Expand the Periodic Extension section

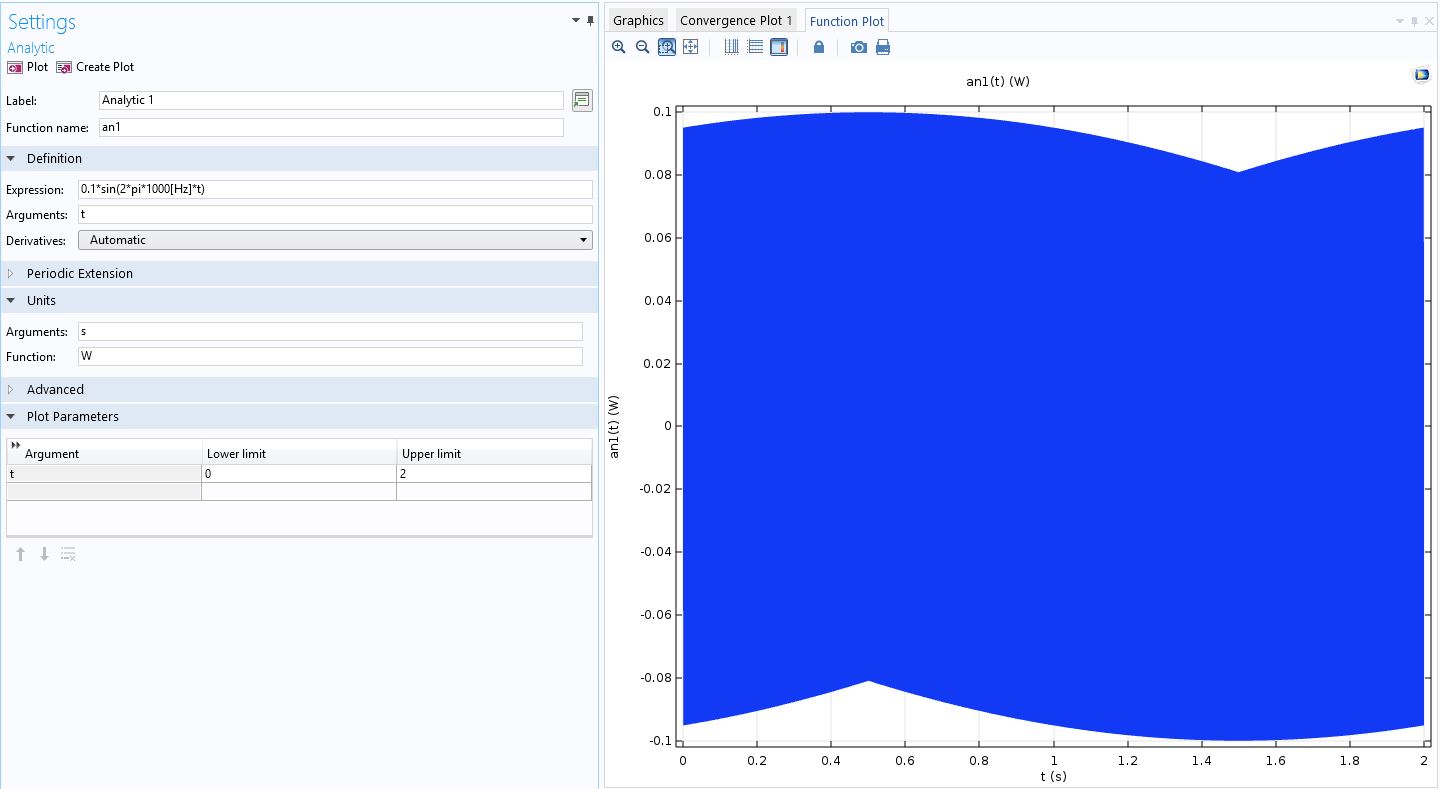pyautogui.click(x=79, y=273)
